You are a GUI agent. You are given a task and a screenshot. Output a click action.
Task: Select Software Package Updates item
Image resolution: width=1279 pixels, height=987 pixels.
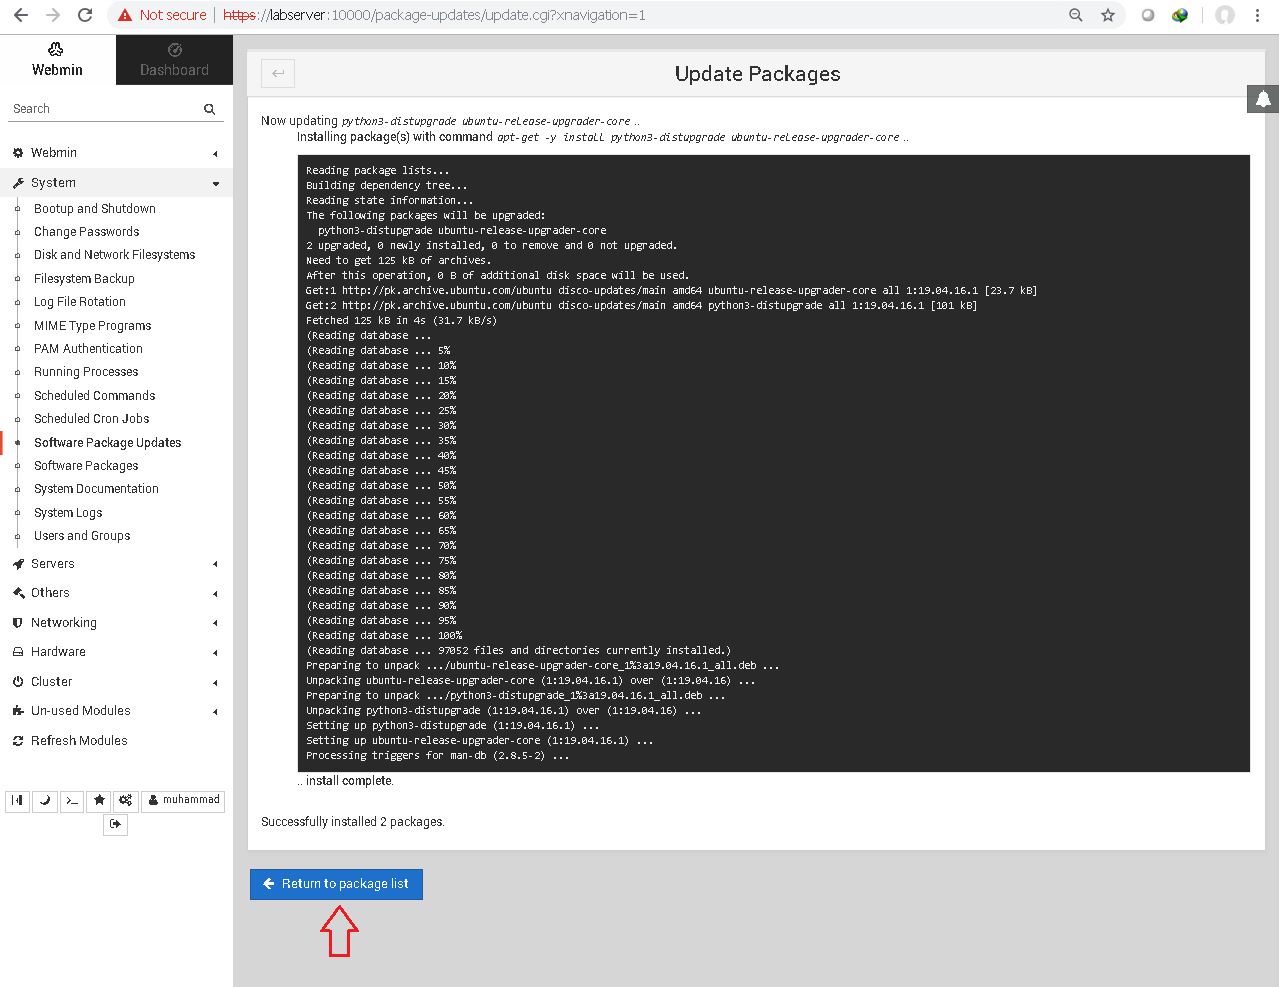[108, 443]
